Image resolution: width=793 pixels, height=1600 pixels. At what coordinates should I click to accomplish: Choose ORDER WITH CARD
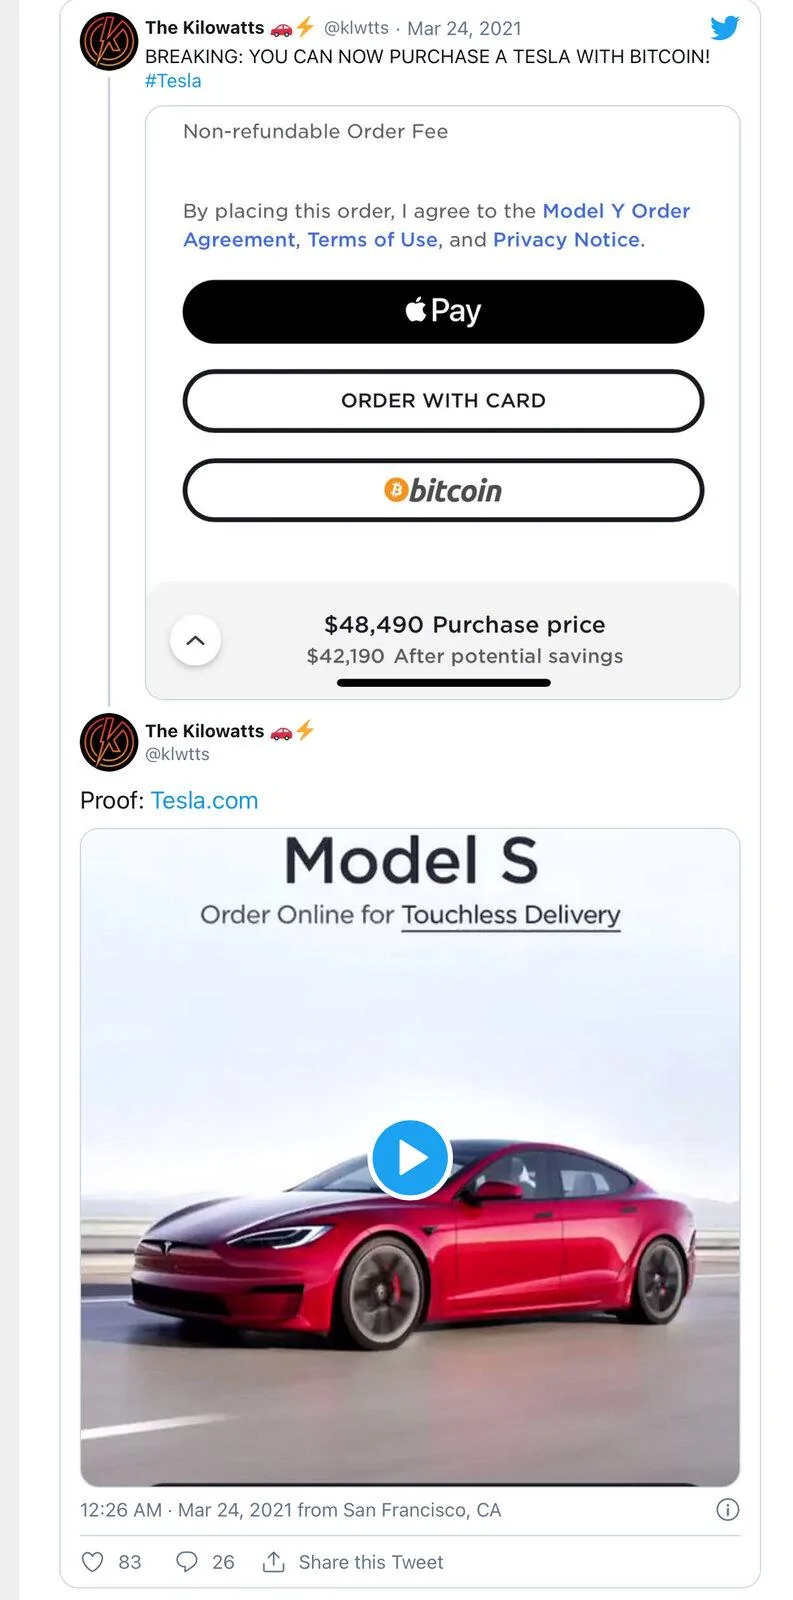click(443, 400)
